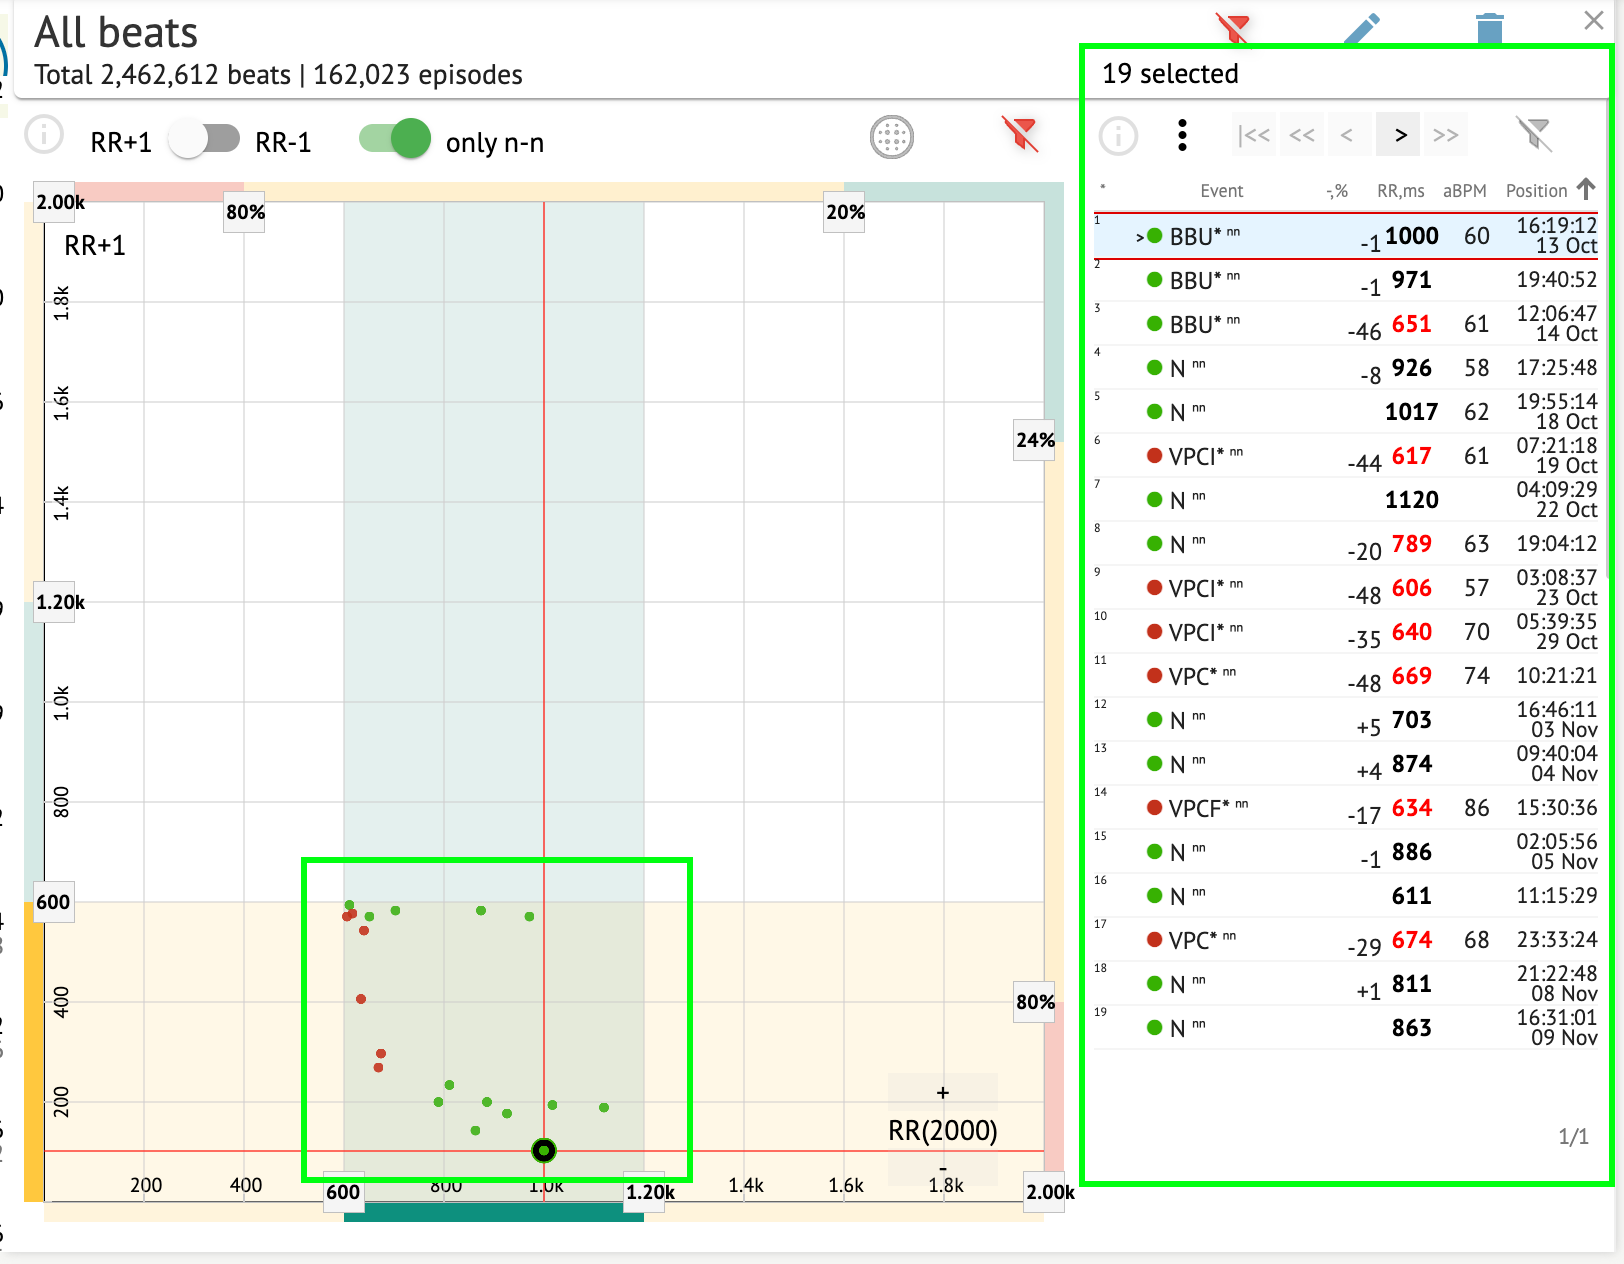
Task: Go to the next event with the > button
Action: coord(1400,135)
